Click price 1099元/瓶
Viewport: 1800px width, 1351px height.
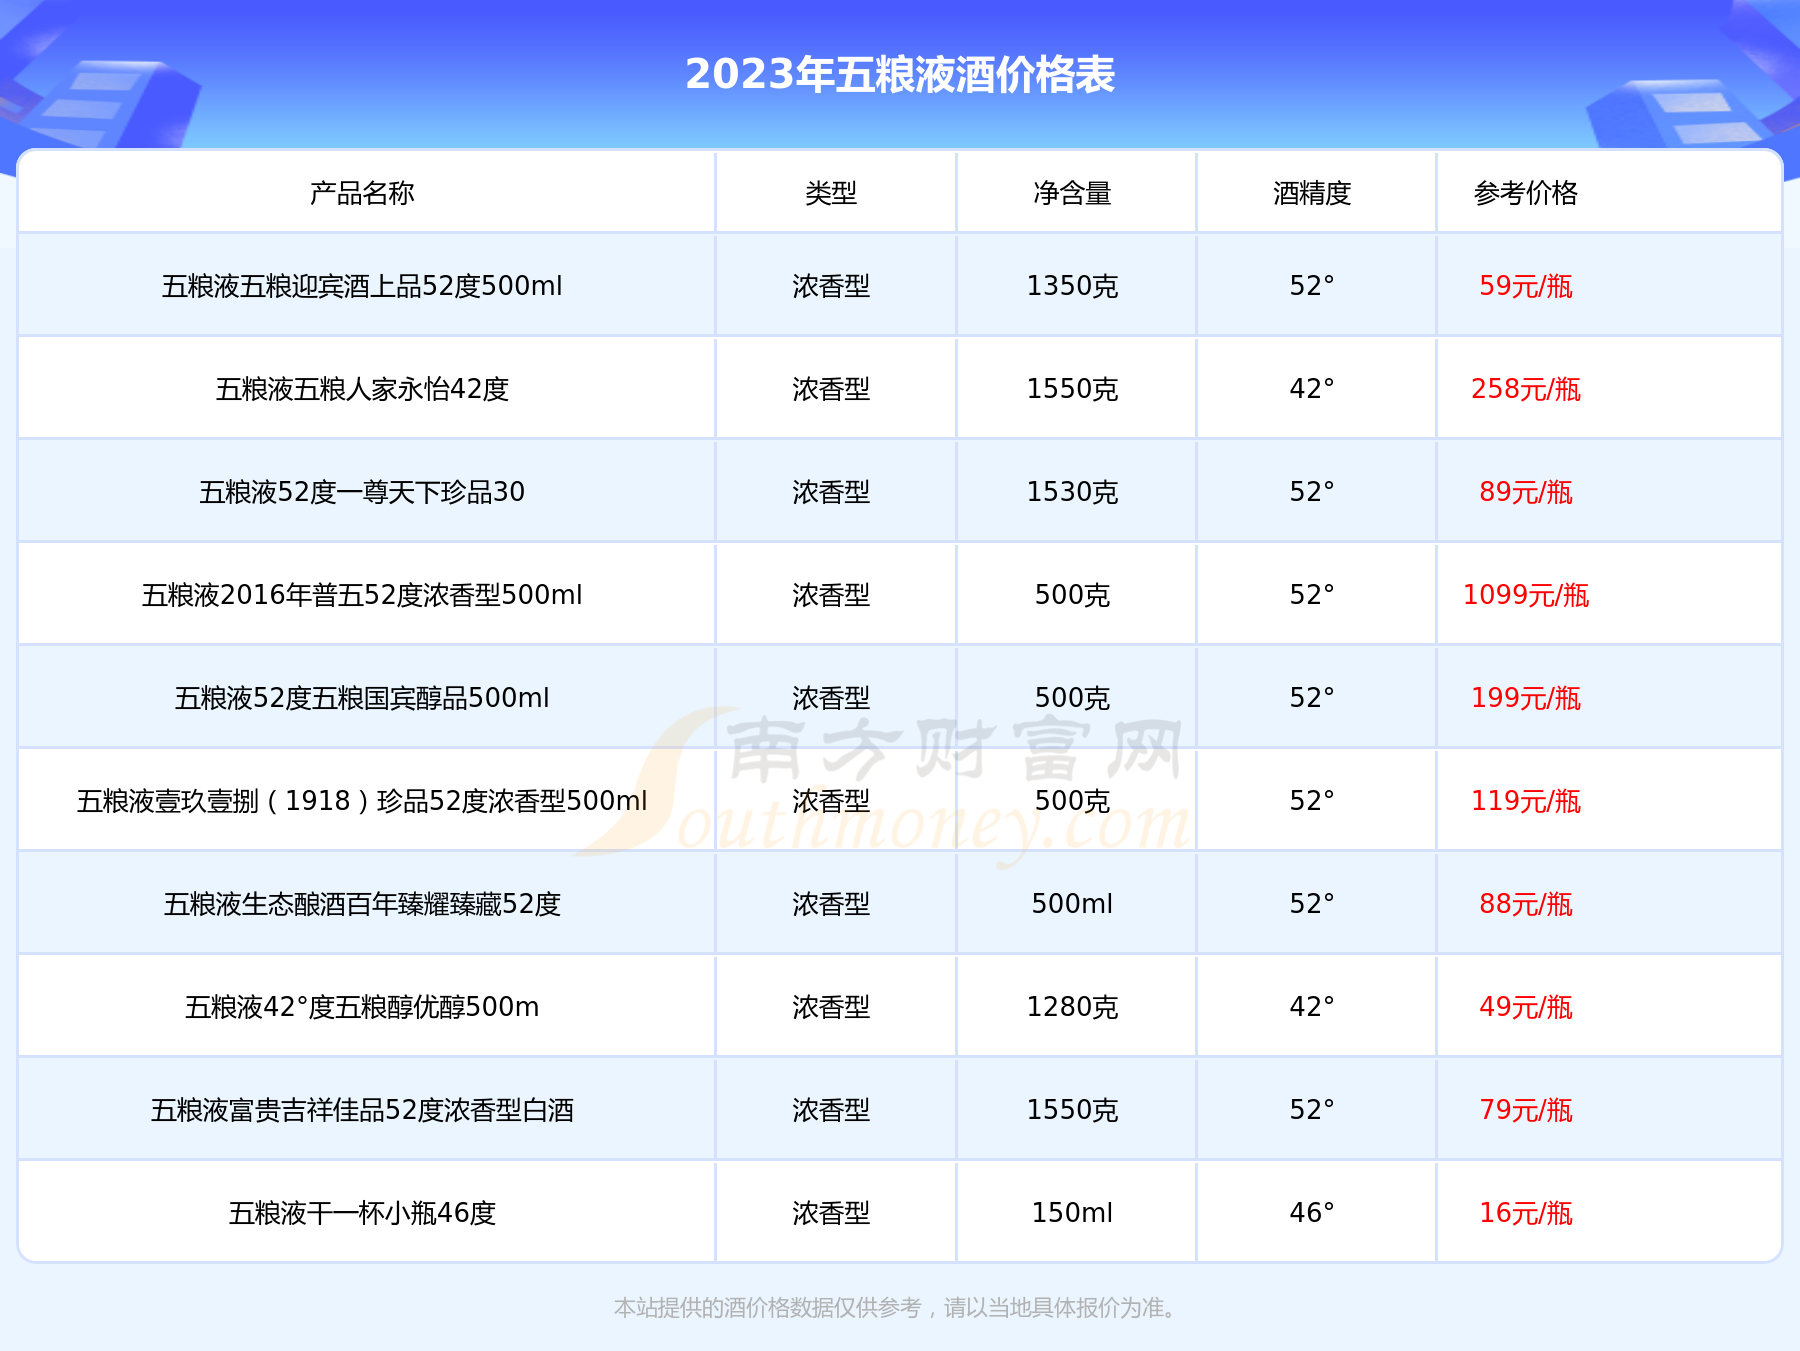click(1526, 595)
